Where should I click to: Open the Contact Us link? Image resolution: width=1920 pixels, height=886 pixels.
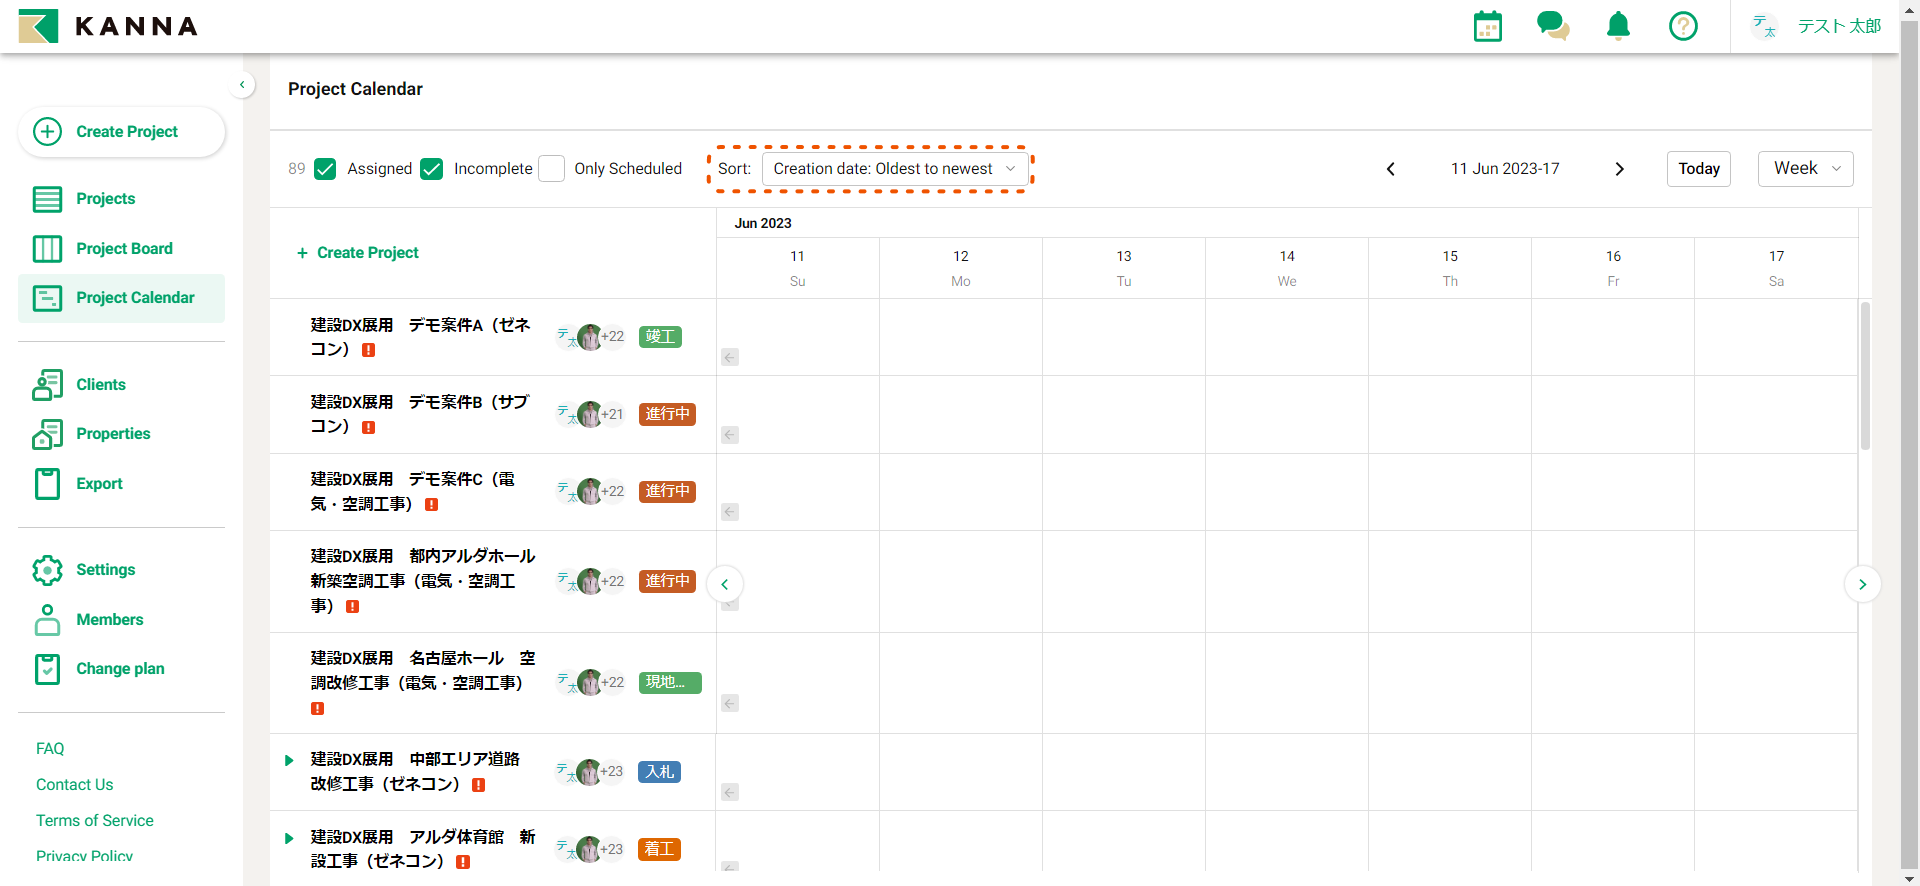pos(74,785)
